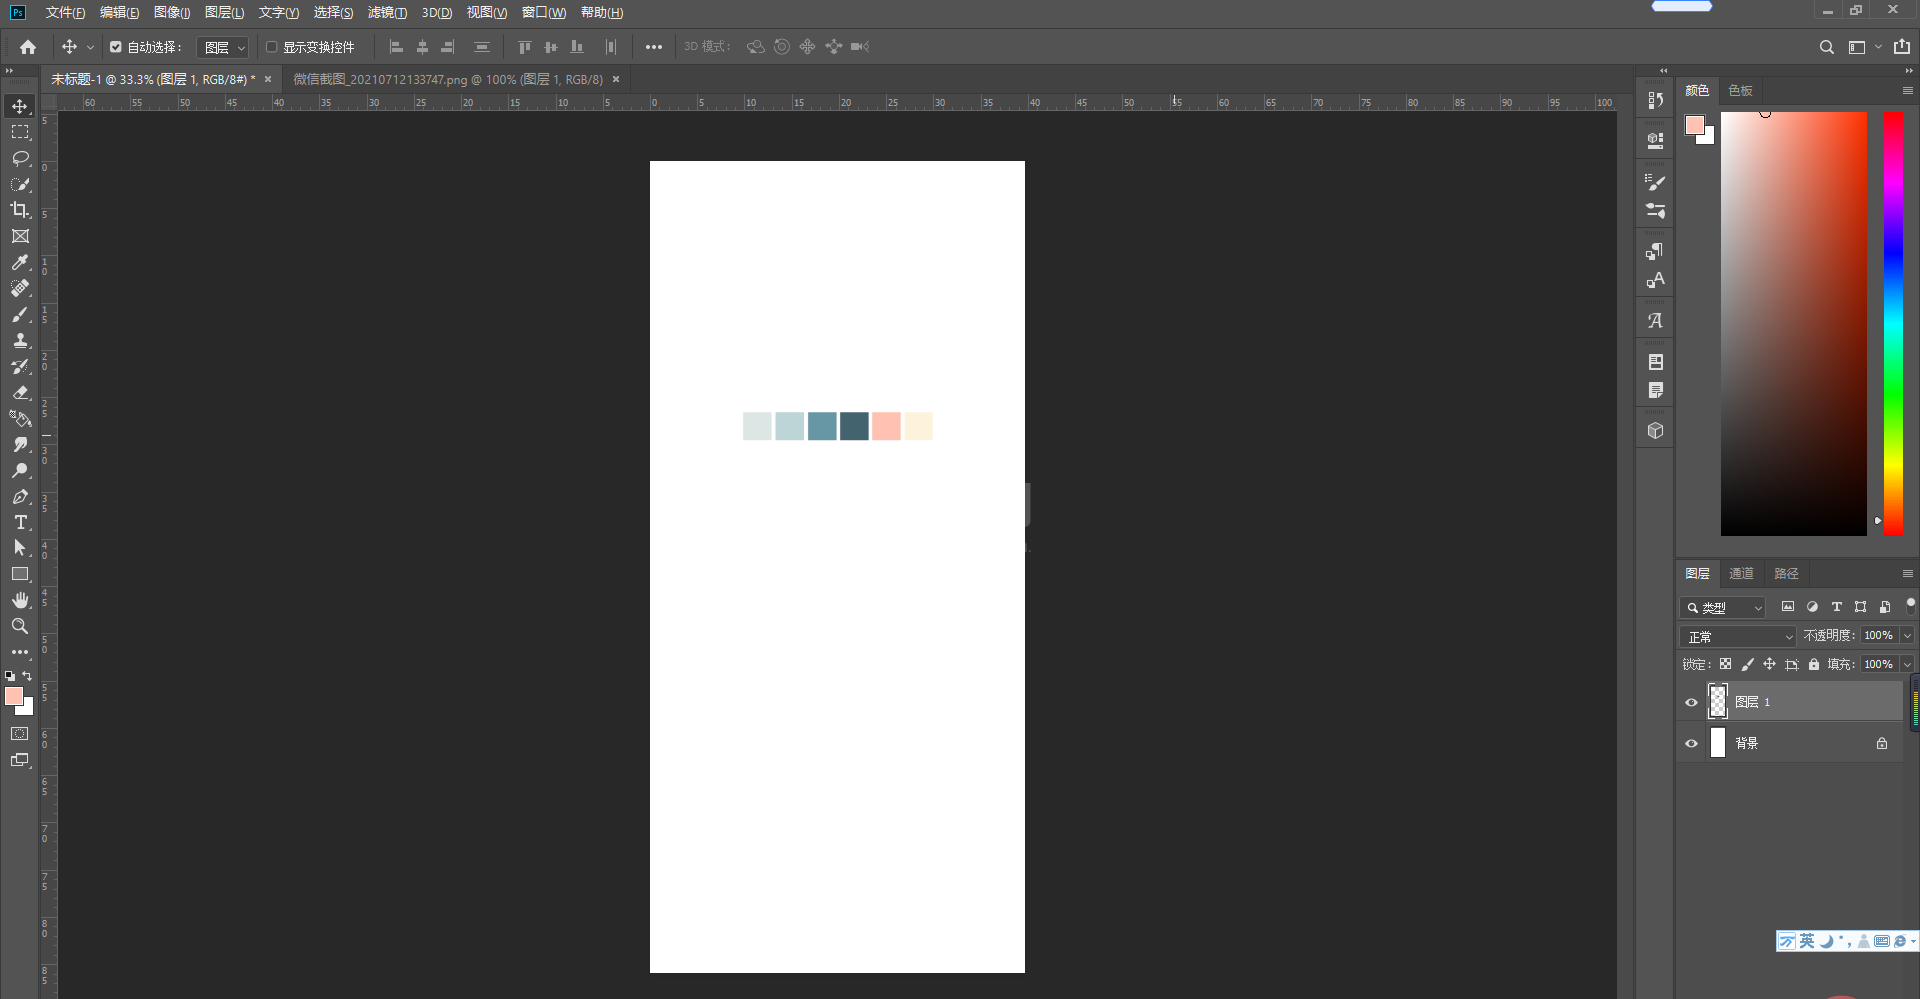
Task: Open the Color panel menu
Action: (x=1907, y=91)
